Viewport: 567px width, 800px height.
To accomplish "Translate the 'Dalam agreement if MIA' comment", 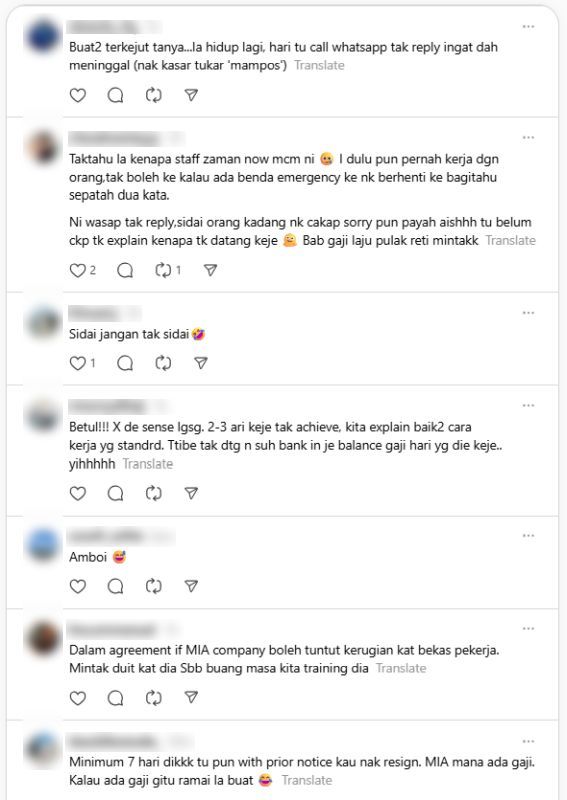I will pyautogui.click(x=401, y=668).
